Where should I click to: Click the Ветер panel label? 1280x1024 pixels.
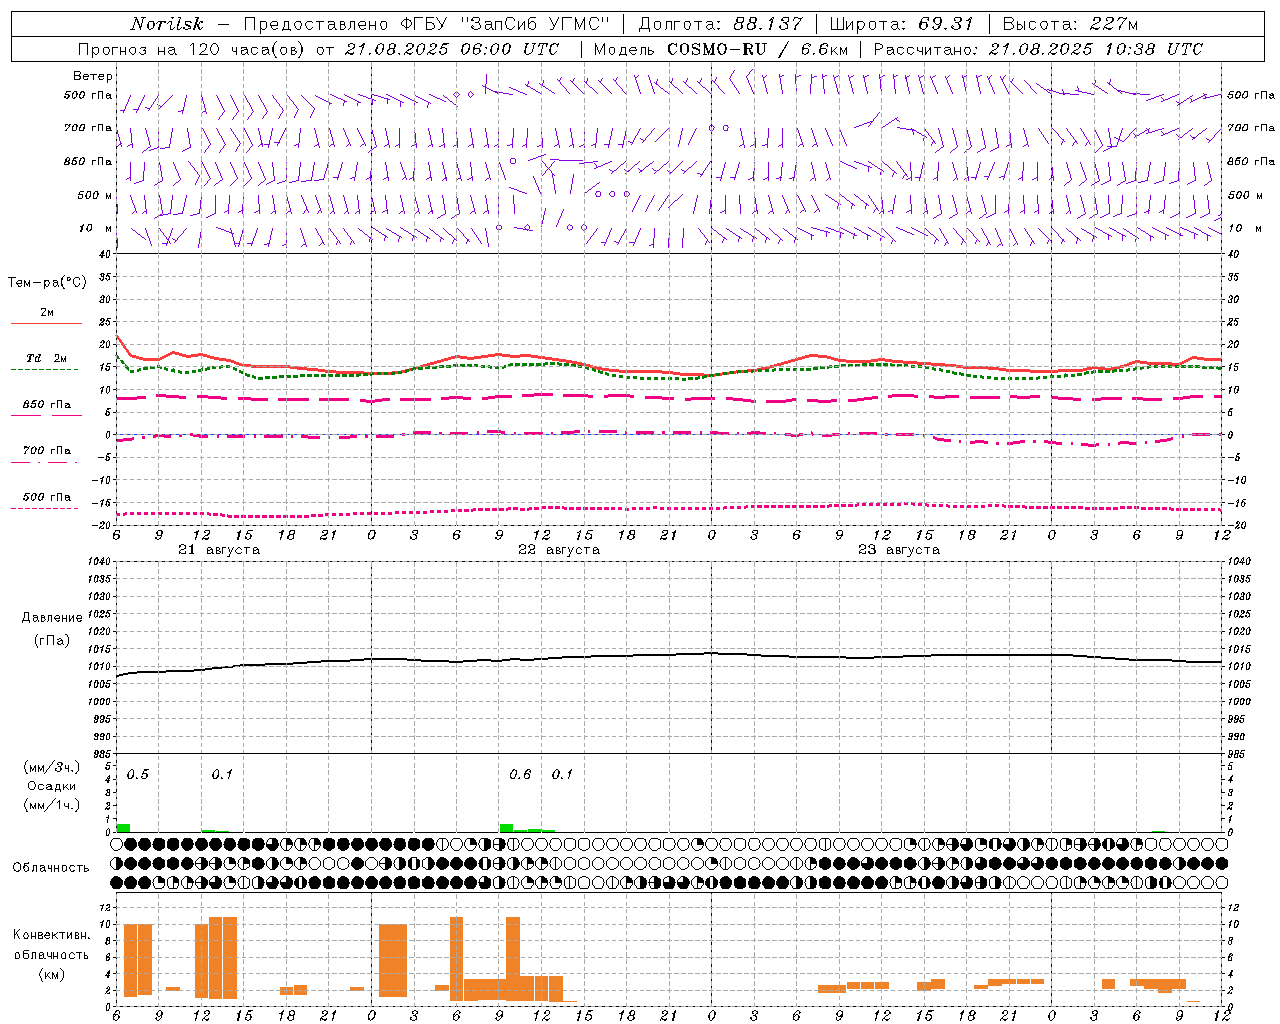click(93, 76)
